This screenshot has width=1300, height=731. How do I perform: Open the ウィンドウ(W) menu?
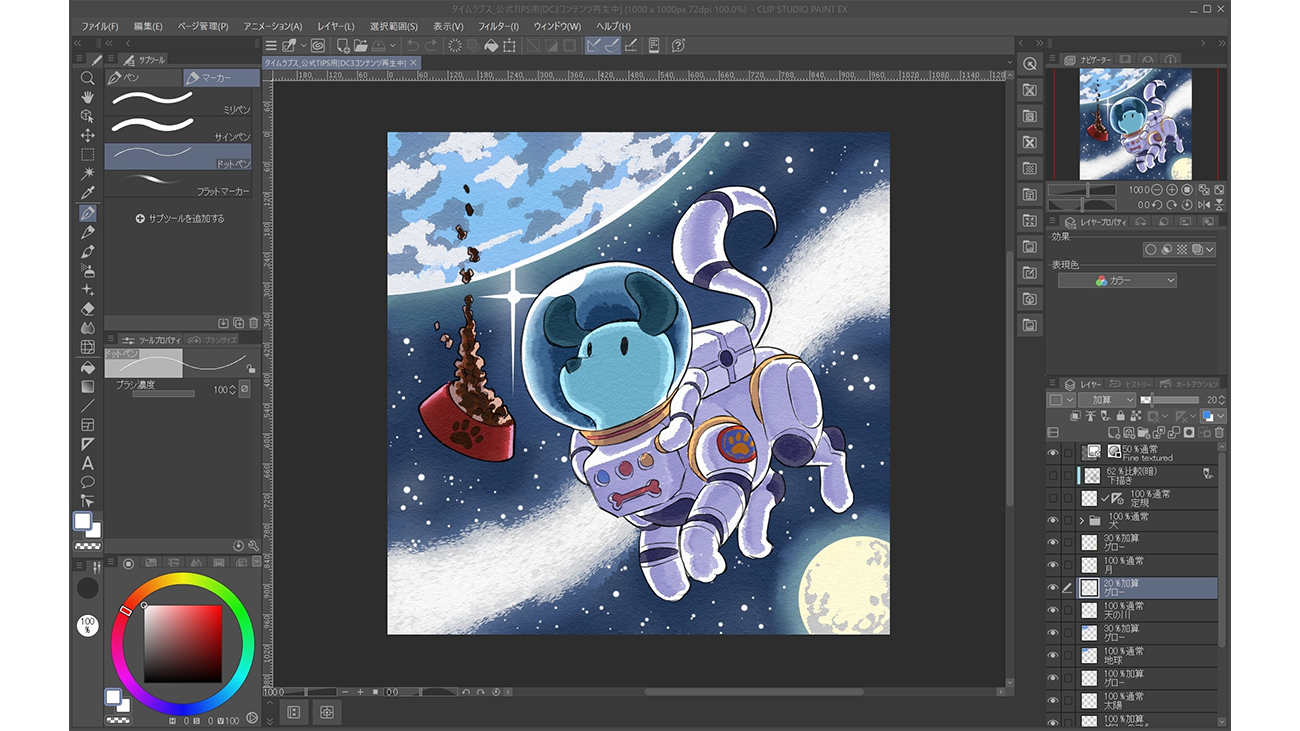click(559, 26)
